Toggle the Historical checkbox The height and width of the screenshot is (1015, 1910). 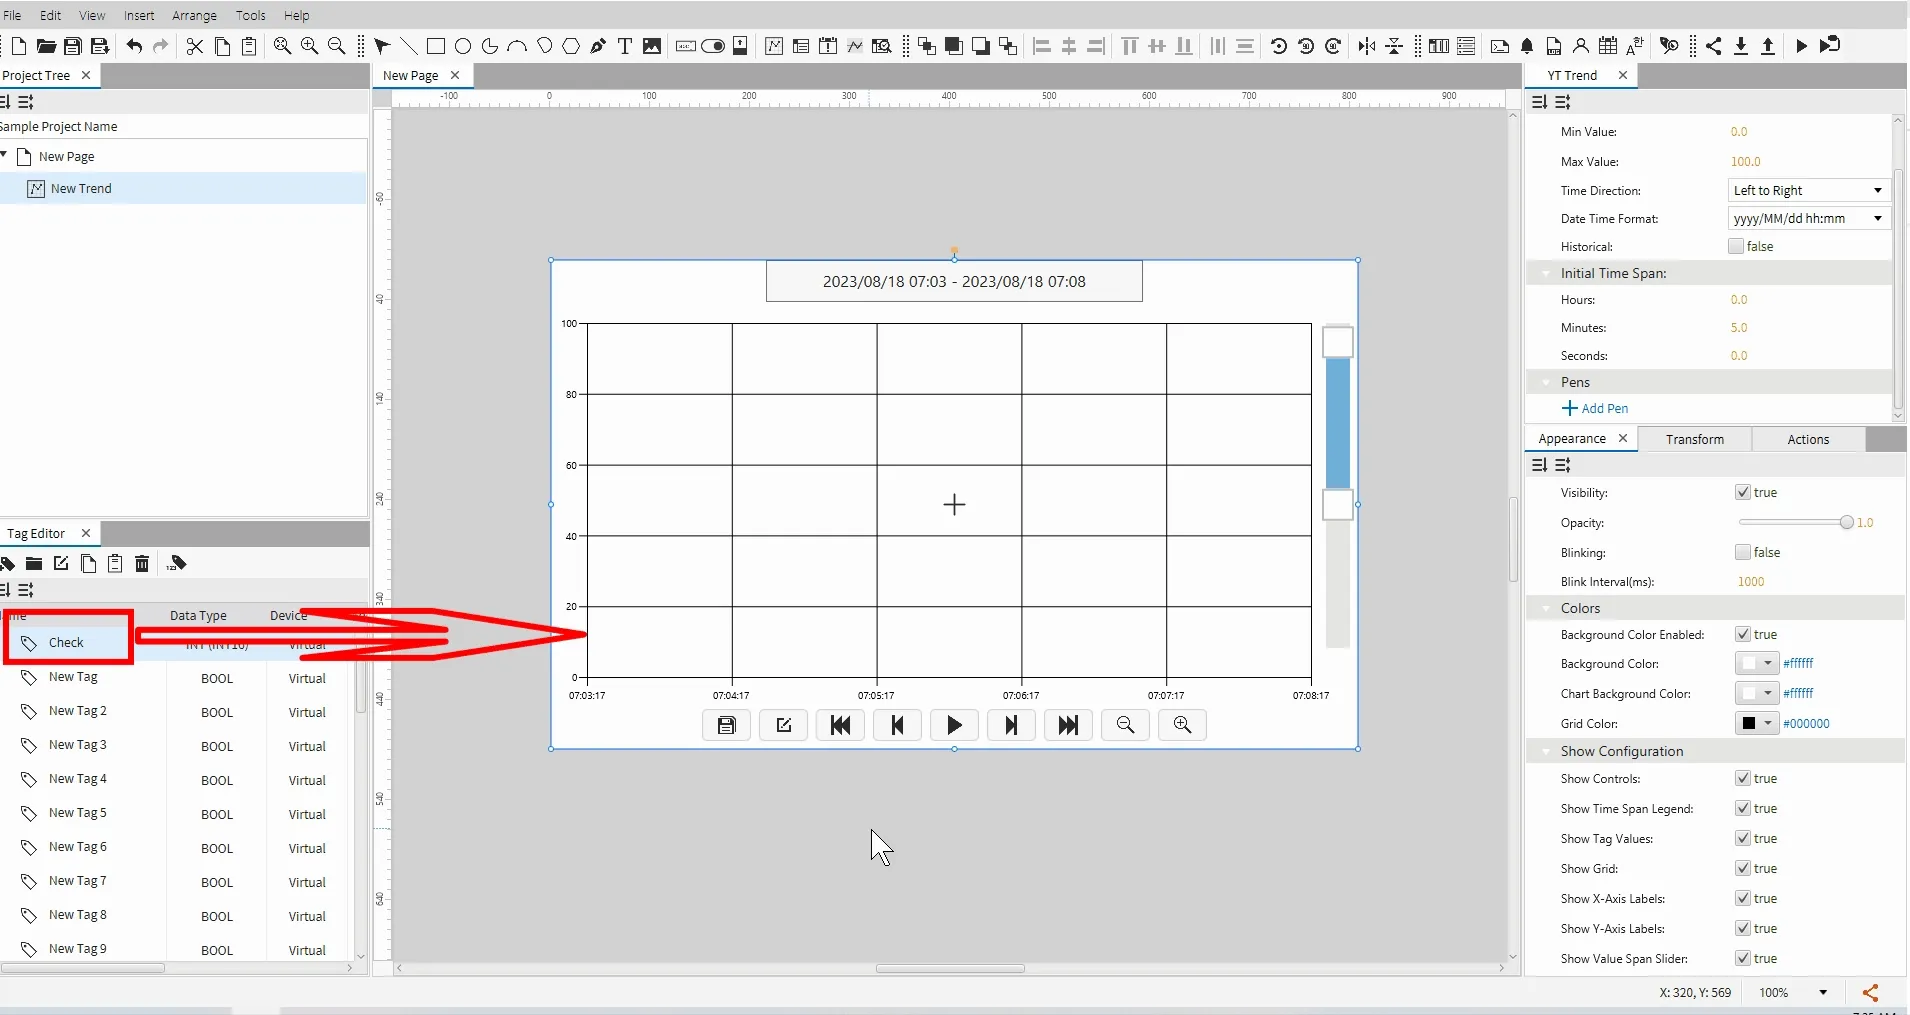pyautogui.click(x=1736, y=247)
